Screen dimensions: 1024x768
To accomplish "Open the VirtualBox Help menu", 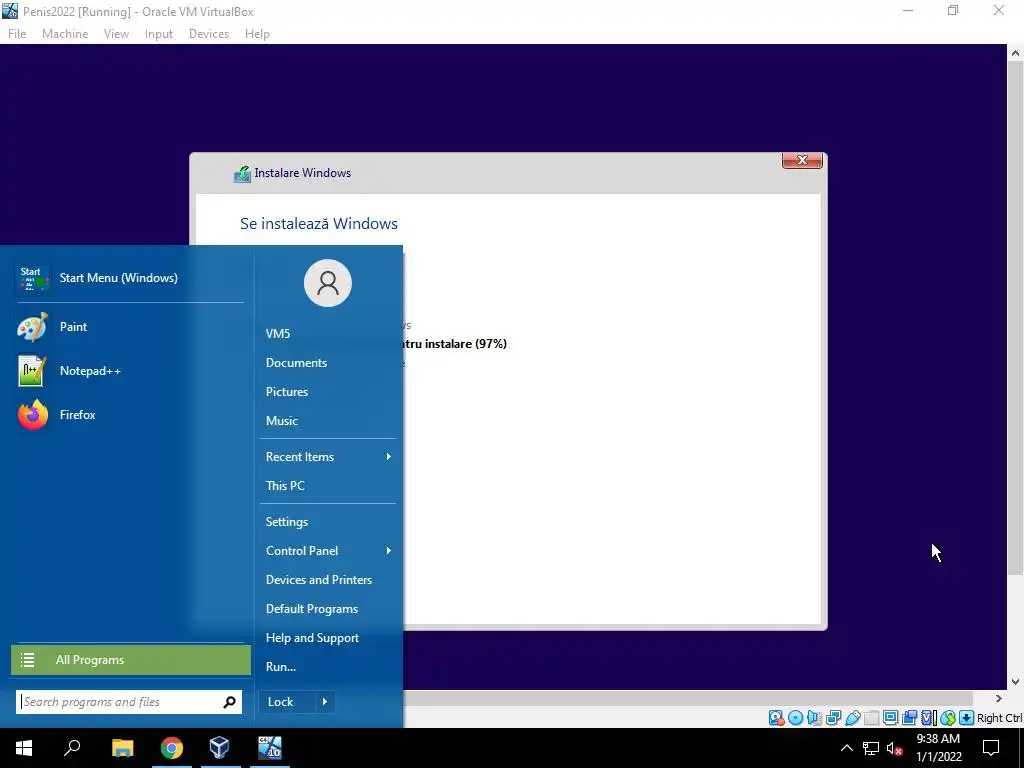I will click(x=257, y=34).
